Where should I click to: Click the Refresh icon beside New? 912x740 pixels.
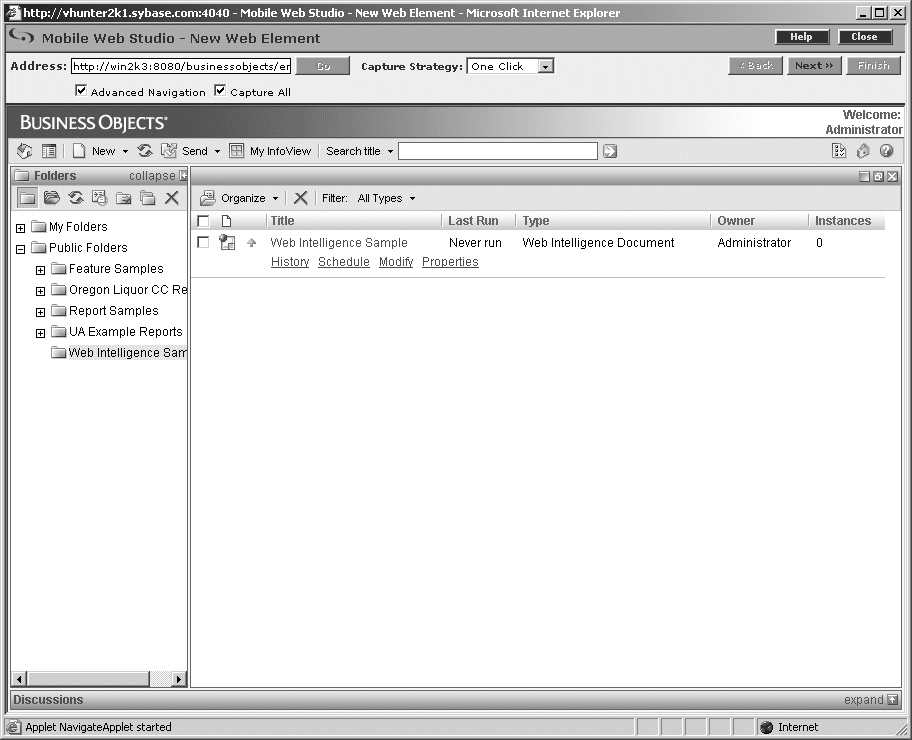(x=145, y=151)
